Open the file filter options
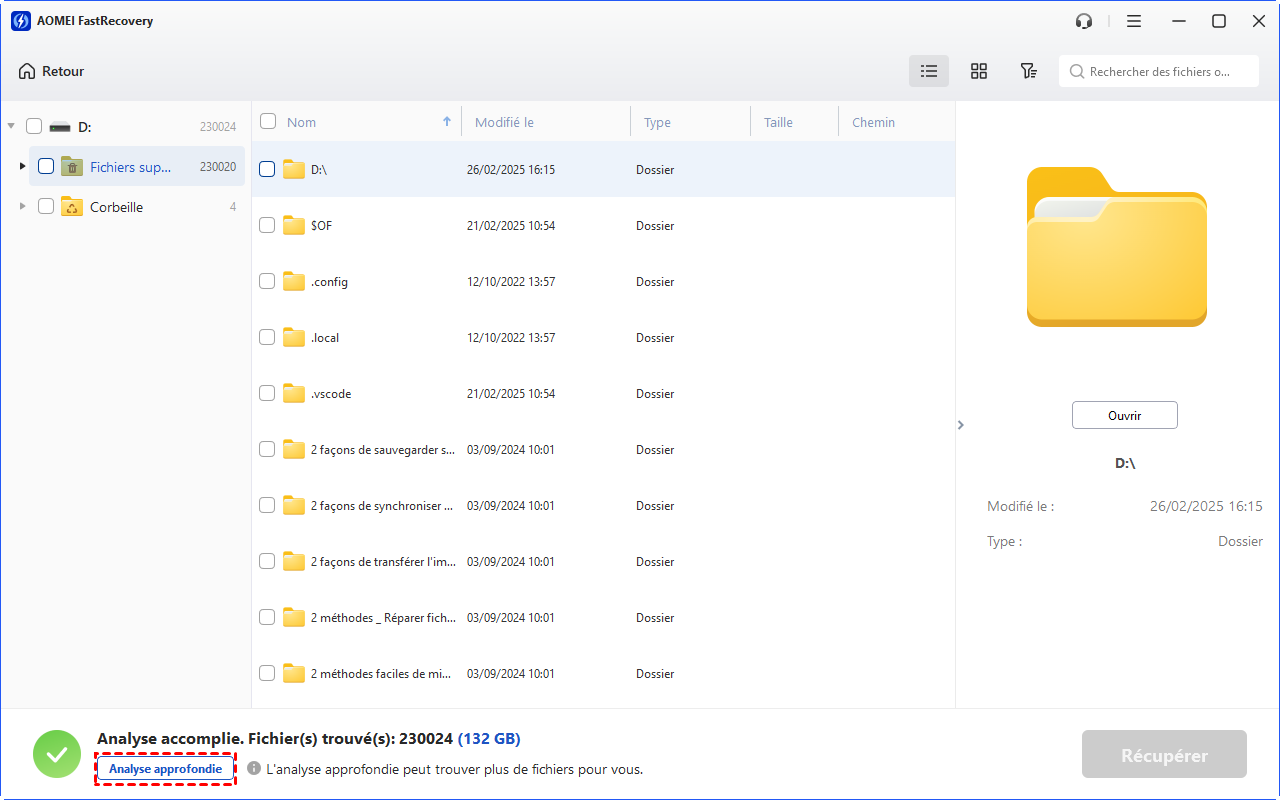 (1028, 71)
